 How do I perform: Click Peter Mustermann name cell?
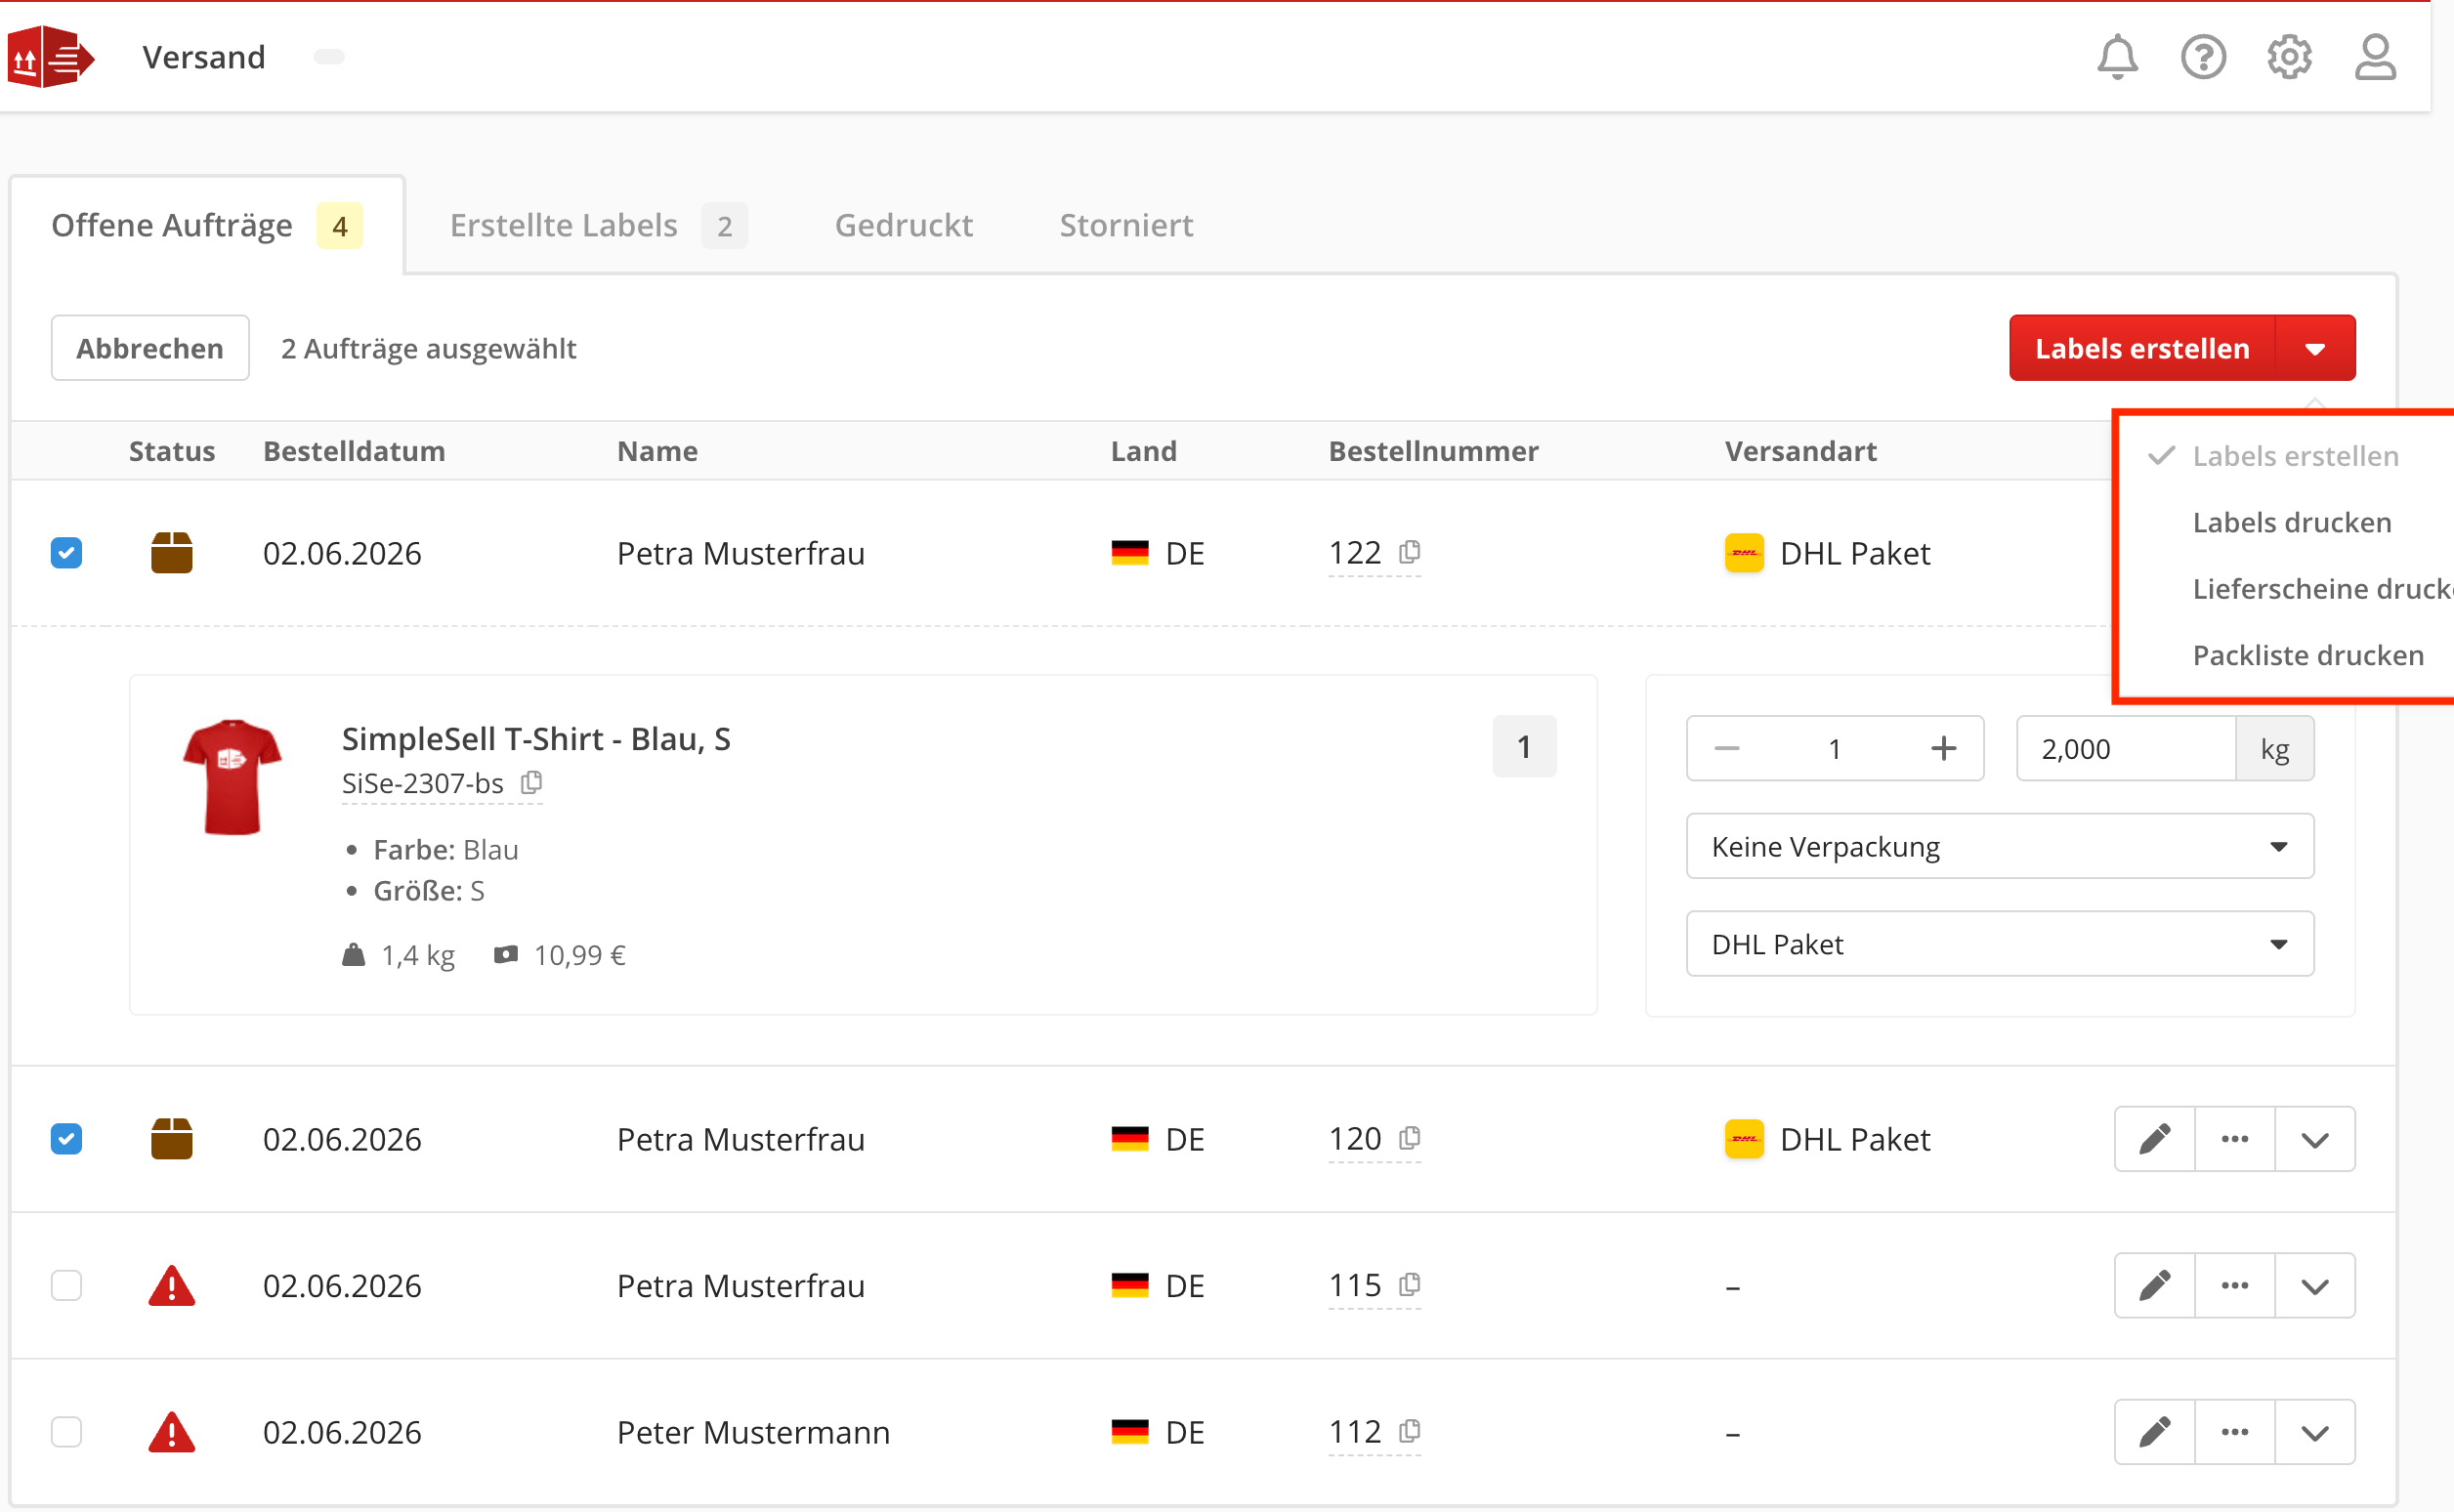753,1432
